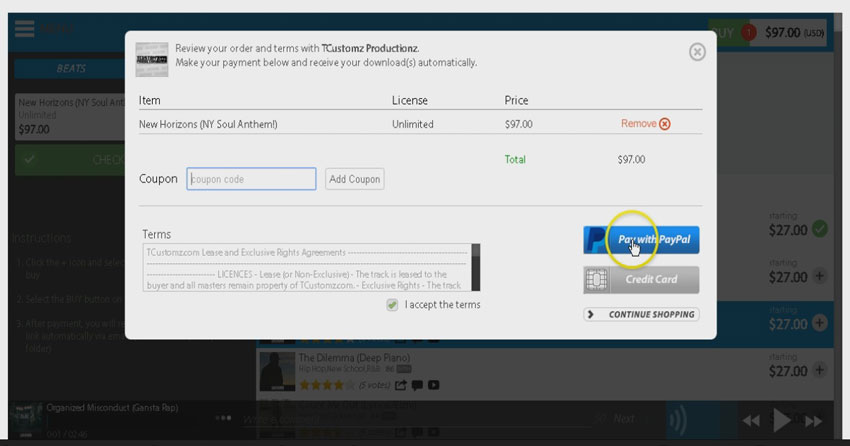
Task: Choose Credit Card payment
Action: pos(641,280)
